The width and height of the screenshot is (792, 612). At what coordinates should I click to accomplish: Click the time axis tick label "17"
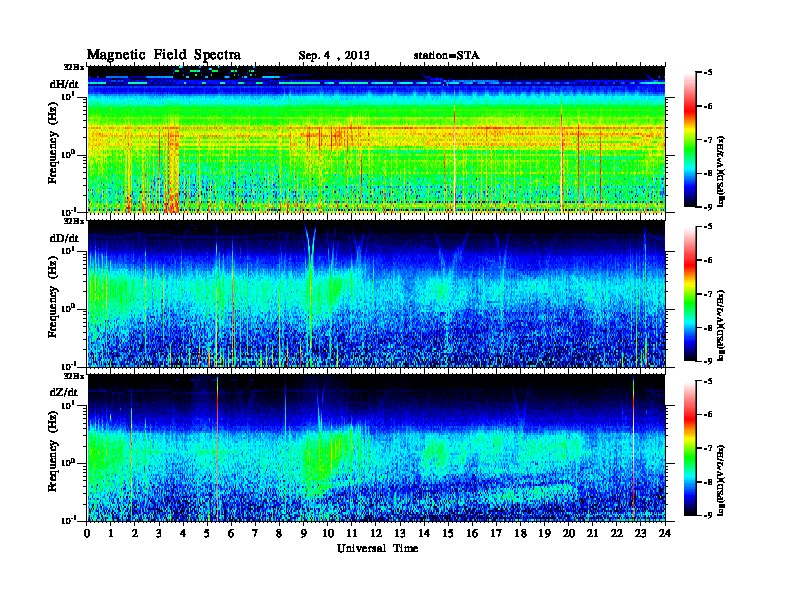pos(497,534)
